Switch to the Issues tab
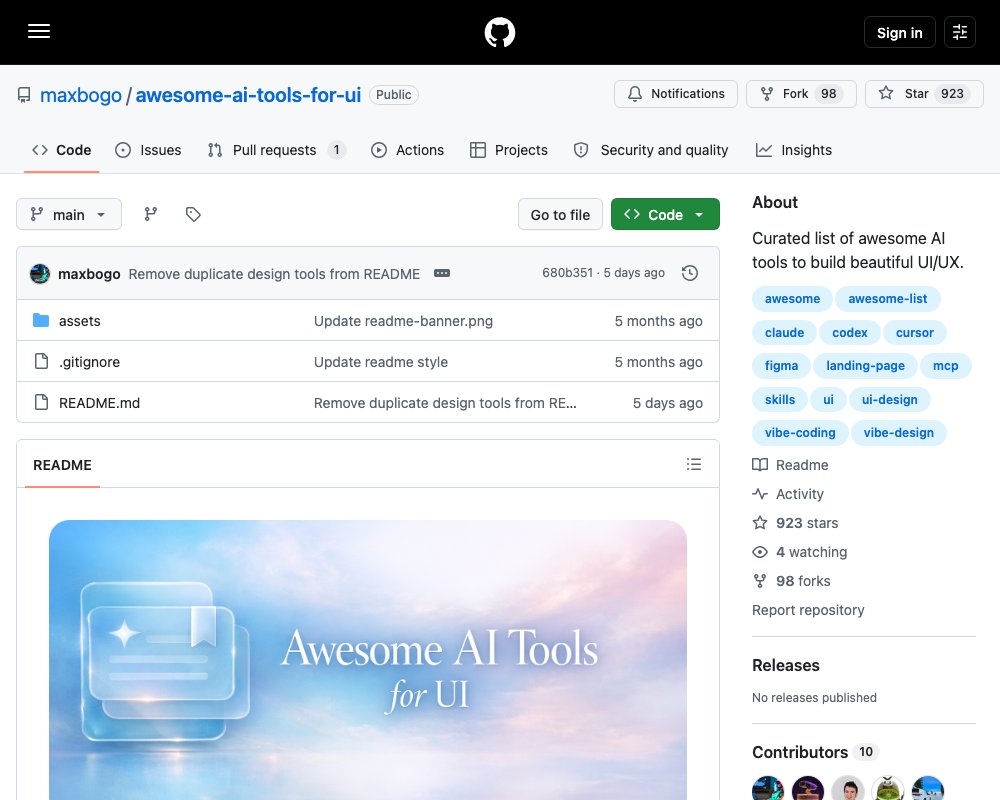Screen dimensions: 1000x800 (148, 150)
